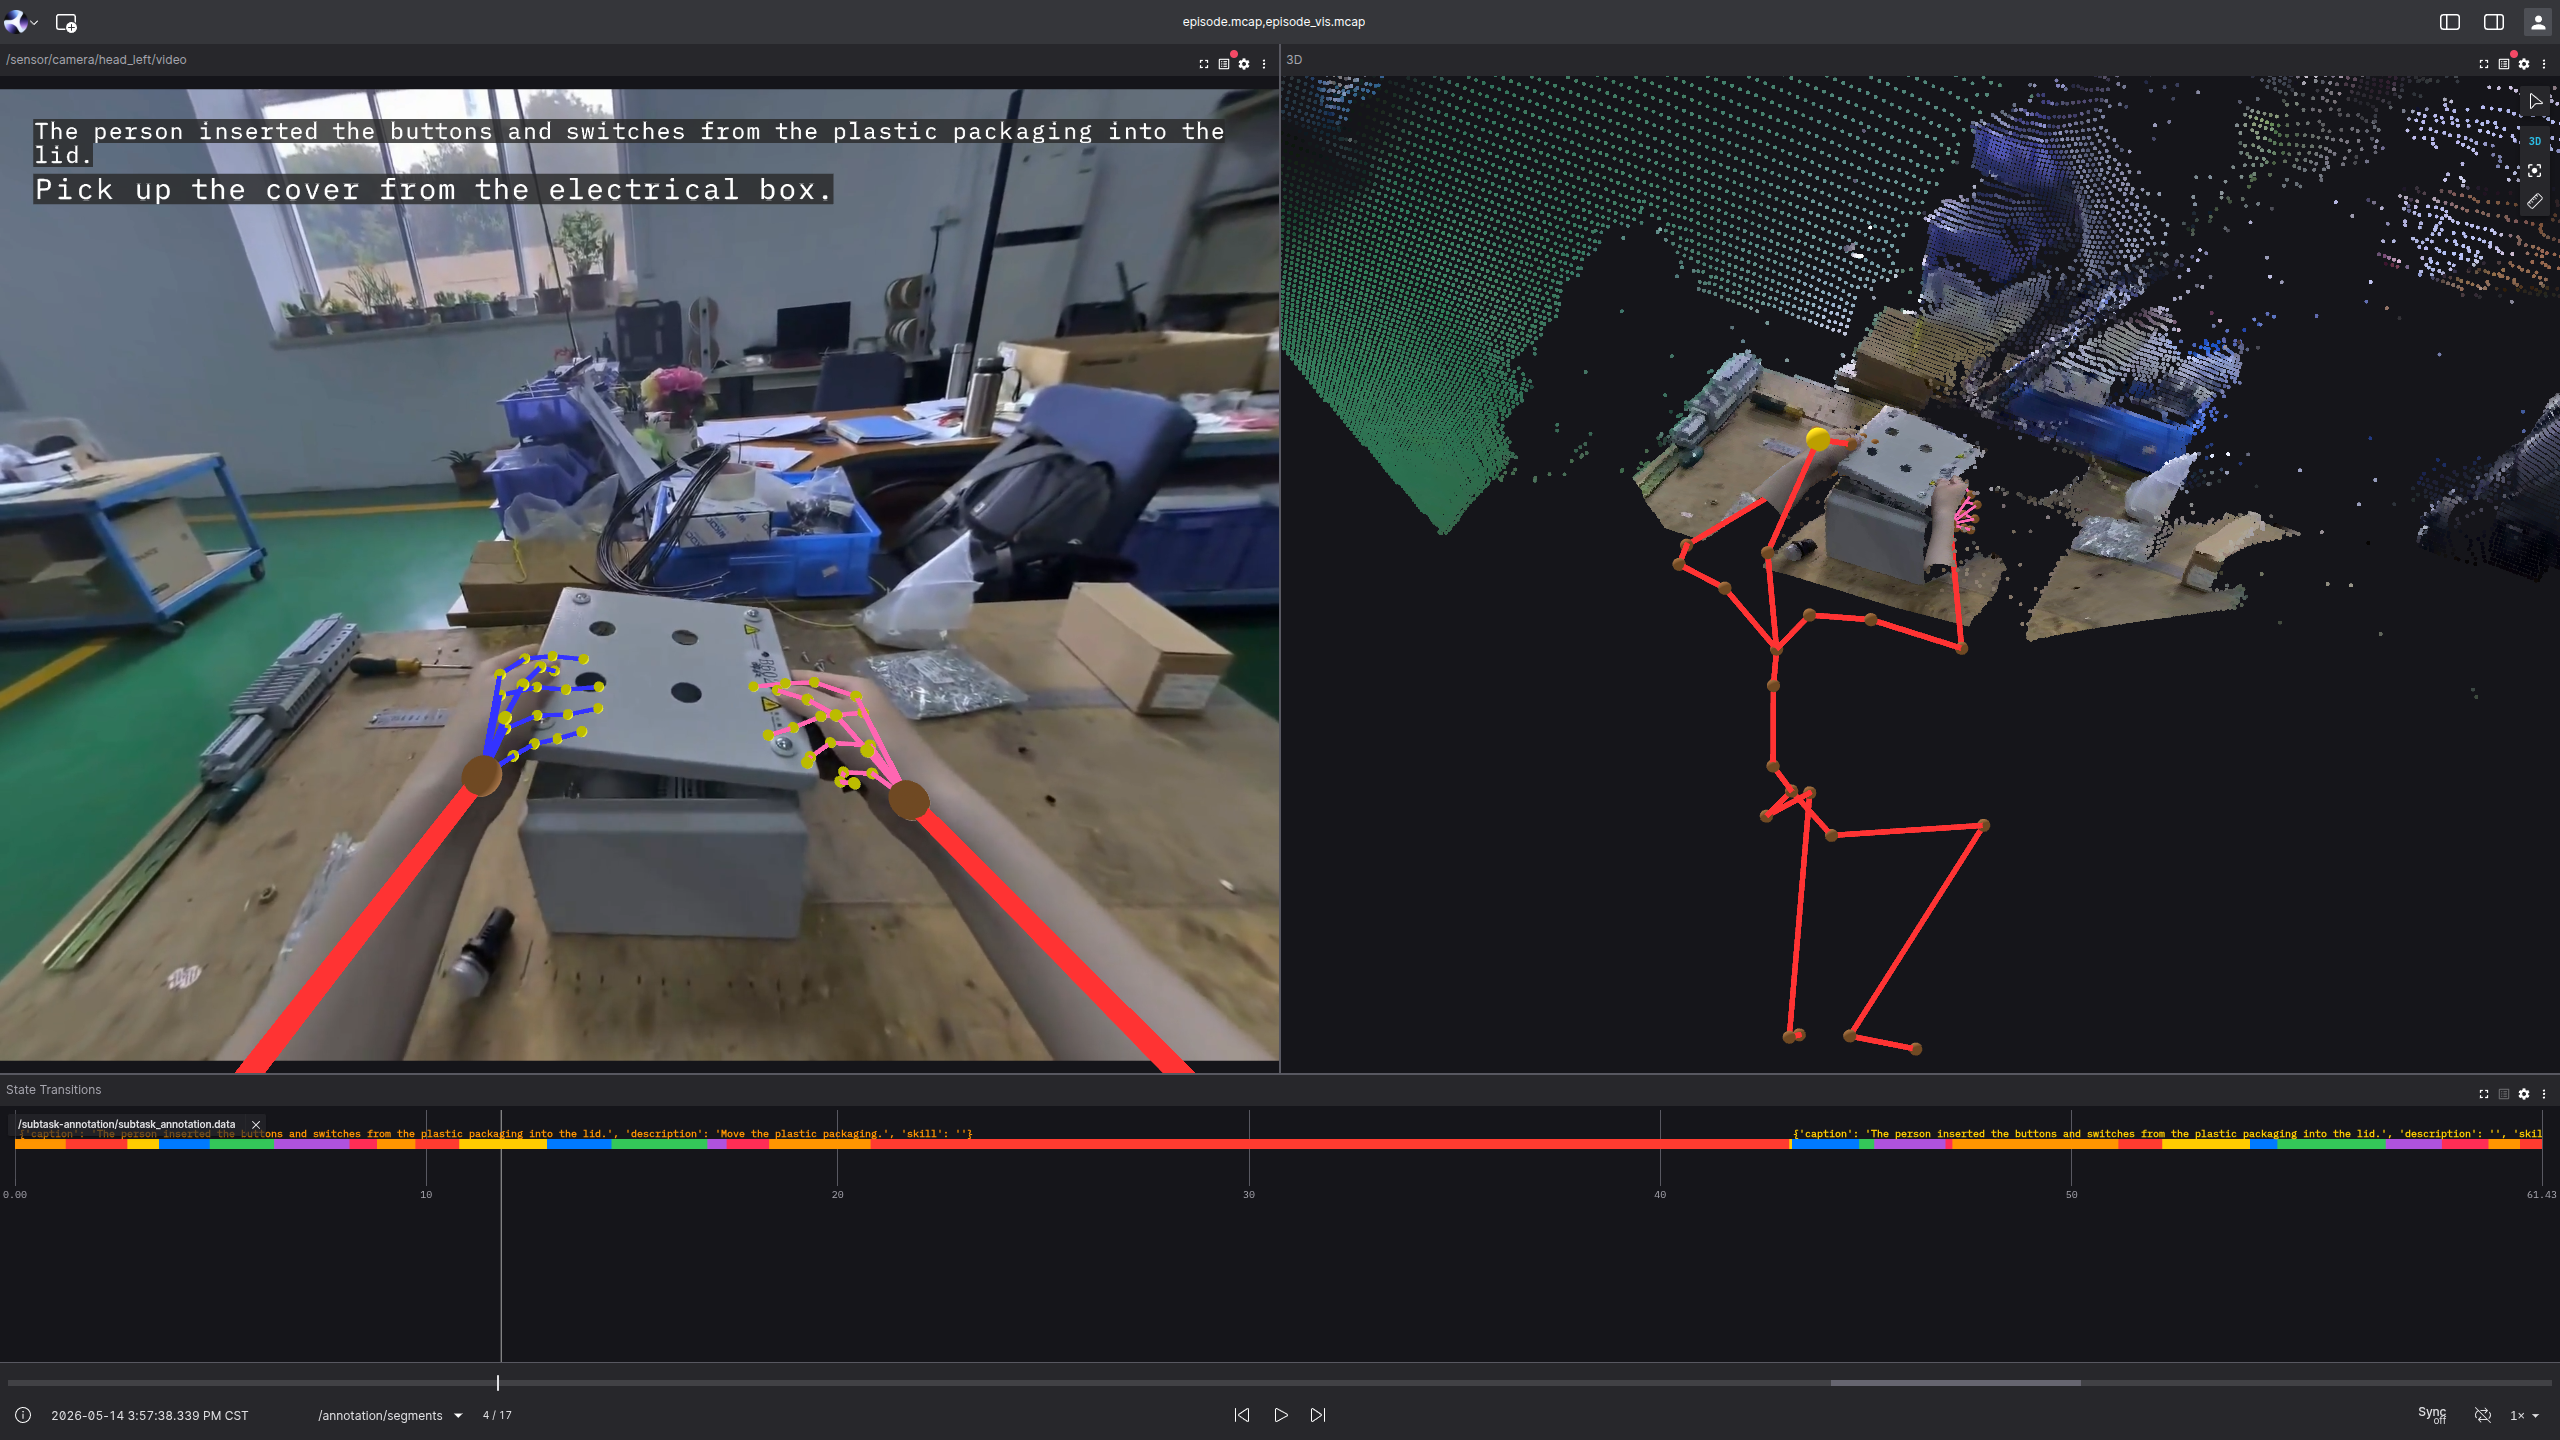The width and height of the screenshot is (2560, 1440).
Task: Toggle the loop playback icon
Action: click(x=2482, y=1415)
